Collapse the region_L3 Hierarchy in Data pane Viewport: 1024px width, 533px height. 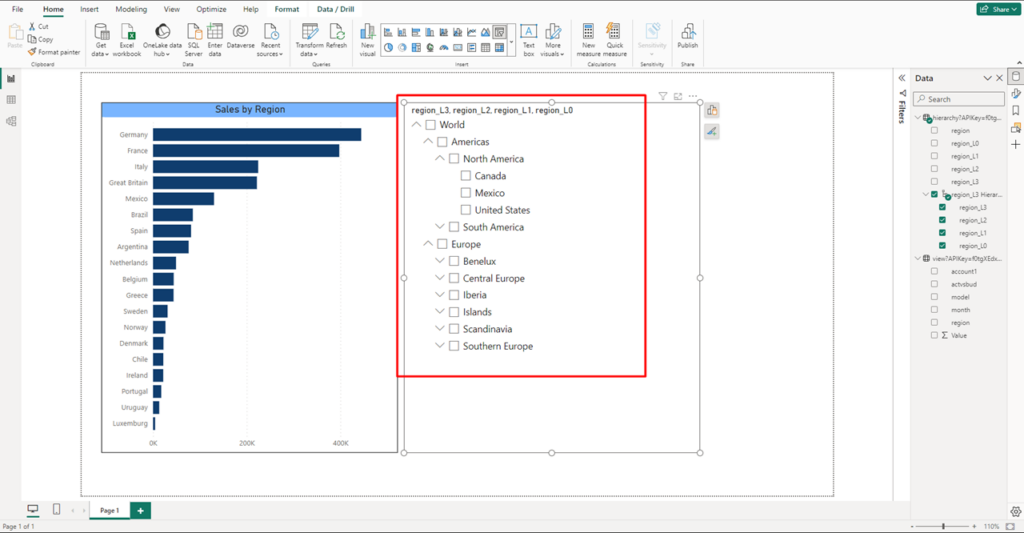point(926,195)
